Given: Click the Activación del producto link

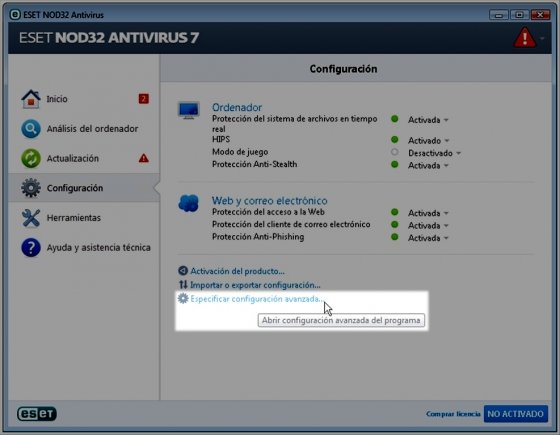Looking at the screenshot, I should point(237,271).
